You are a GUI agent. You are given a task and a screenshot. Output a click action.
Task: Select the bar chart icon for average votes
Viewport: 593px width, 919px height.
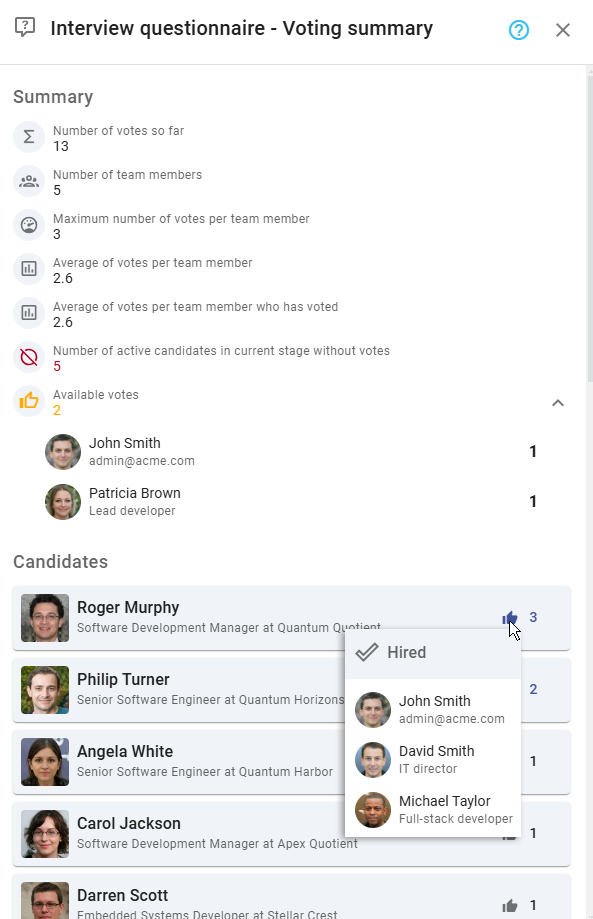tap(28, 269)
